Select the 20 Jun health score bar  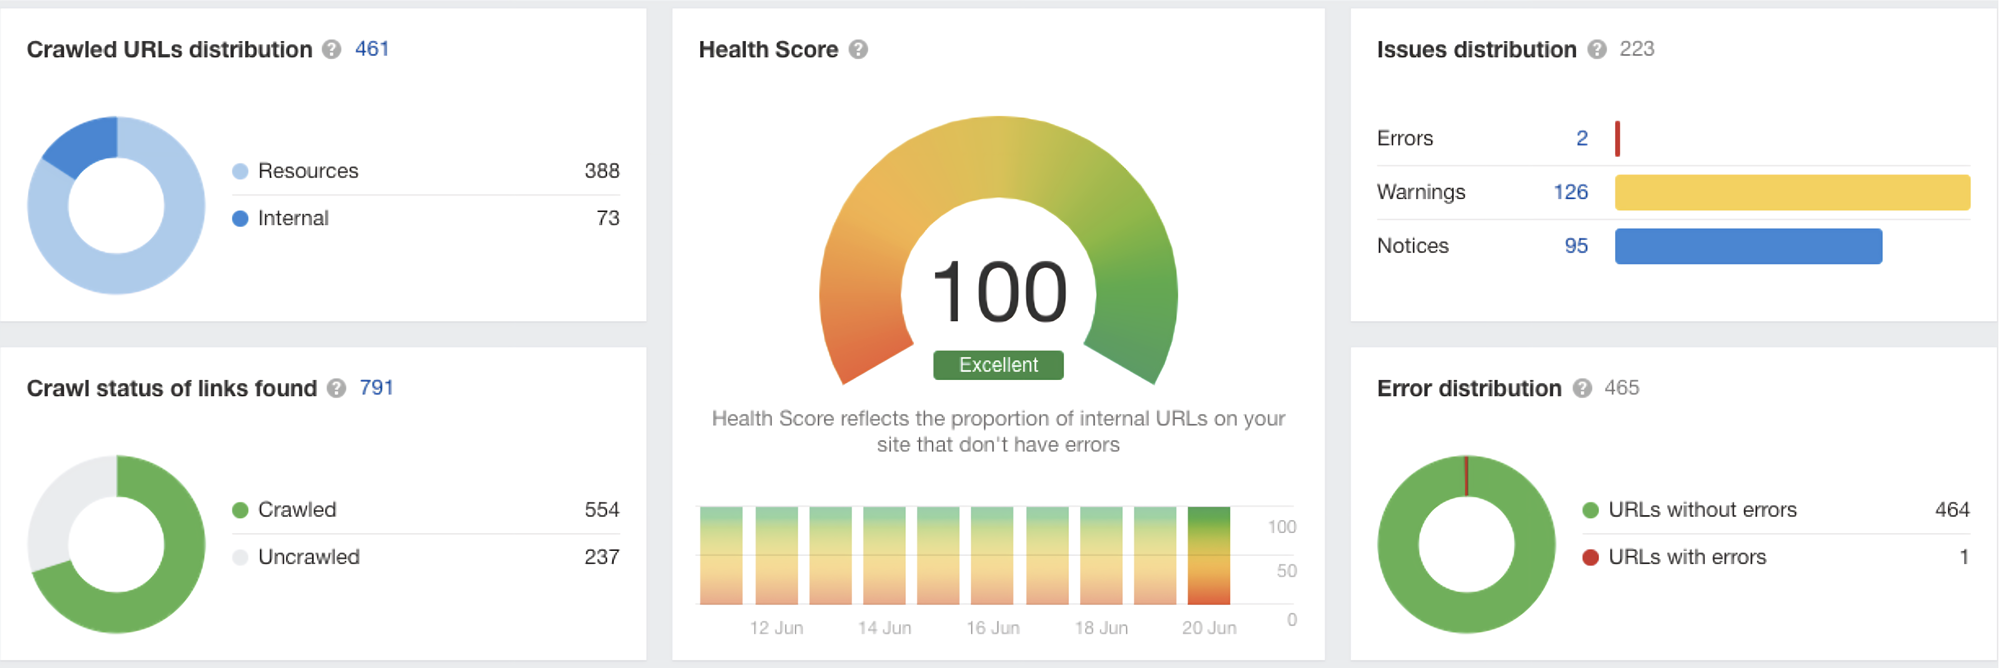pos(1209,556)
